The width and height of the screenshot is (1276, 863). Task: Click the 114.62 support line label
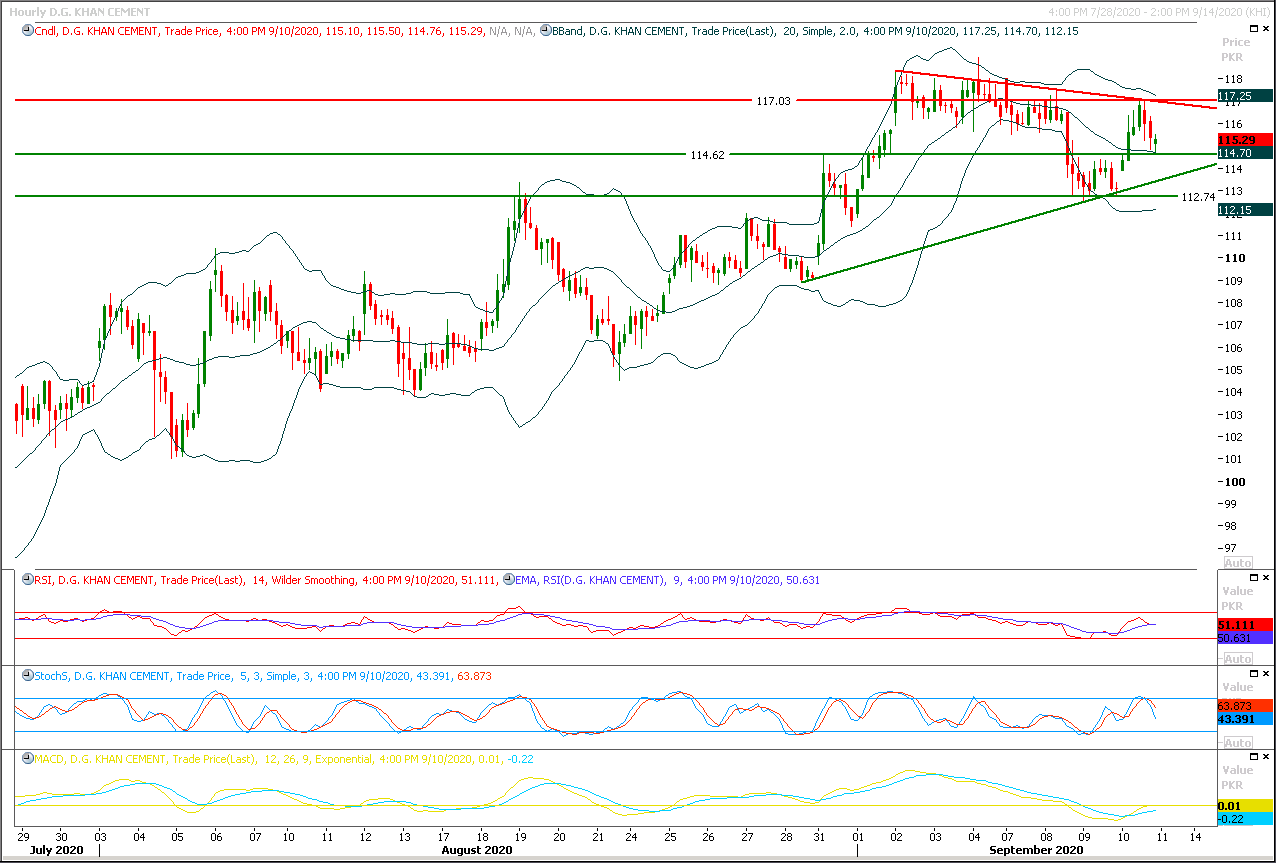[707, 155]
